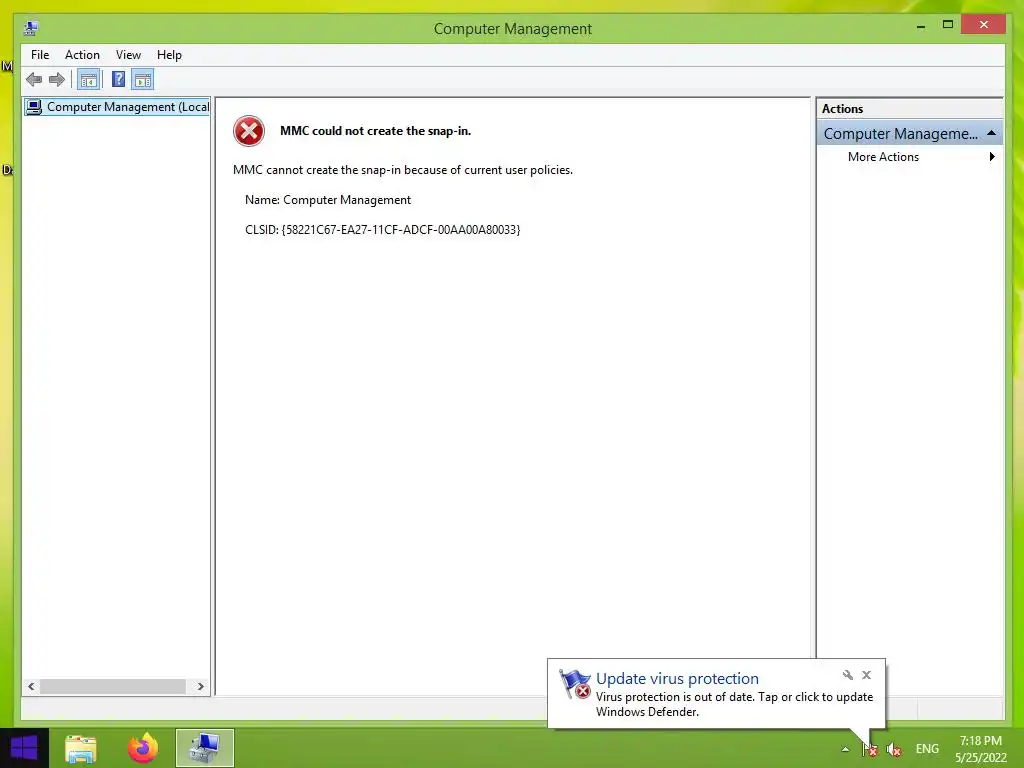Launch Firefox from the taskbar
Image resolution: width=1024 pixels, height=768 pixels.
tap(143, 748)
